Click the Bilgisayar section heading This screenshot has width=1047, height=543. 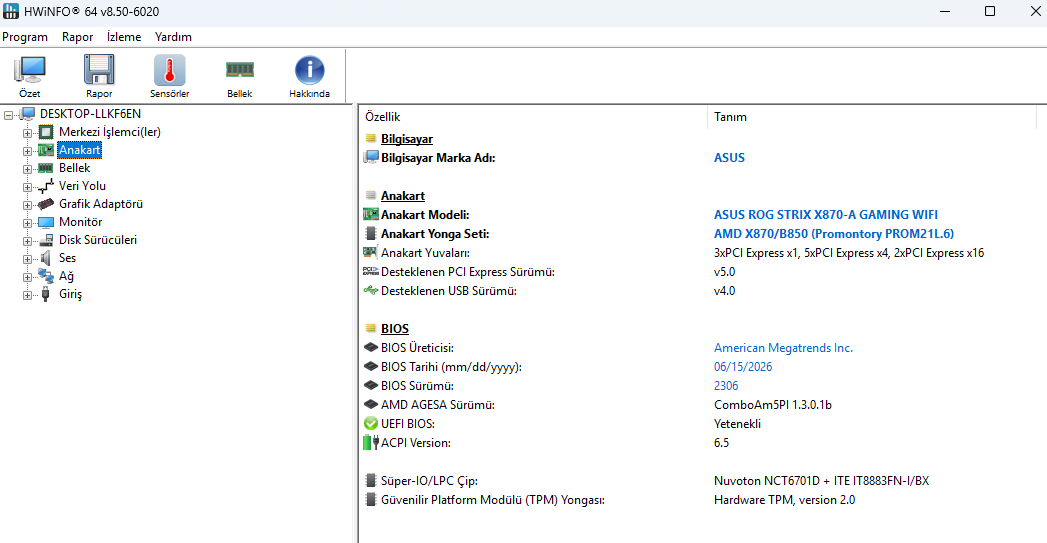407,139
